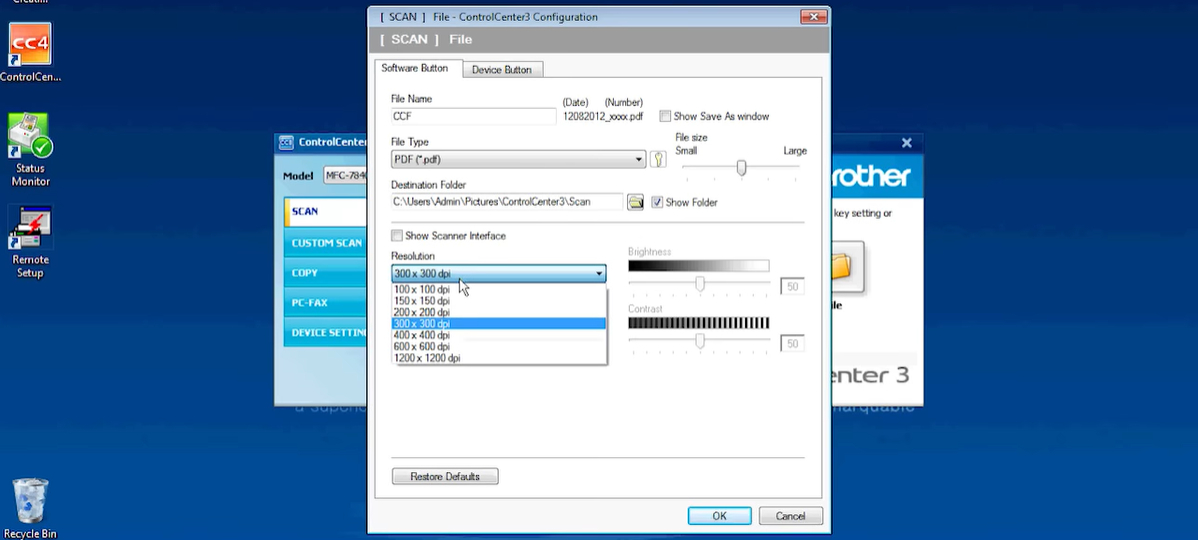Choose 400 x 400 dpi resolution
The width and height of the screenshot is (1199, 540).
tap(499, 335)
